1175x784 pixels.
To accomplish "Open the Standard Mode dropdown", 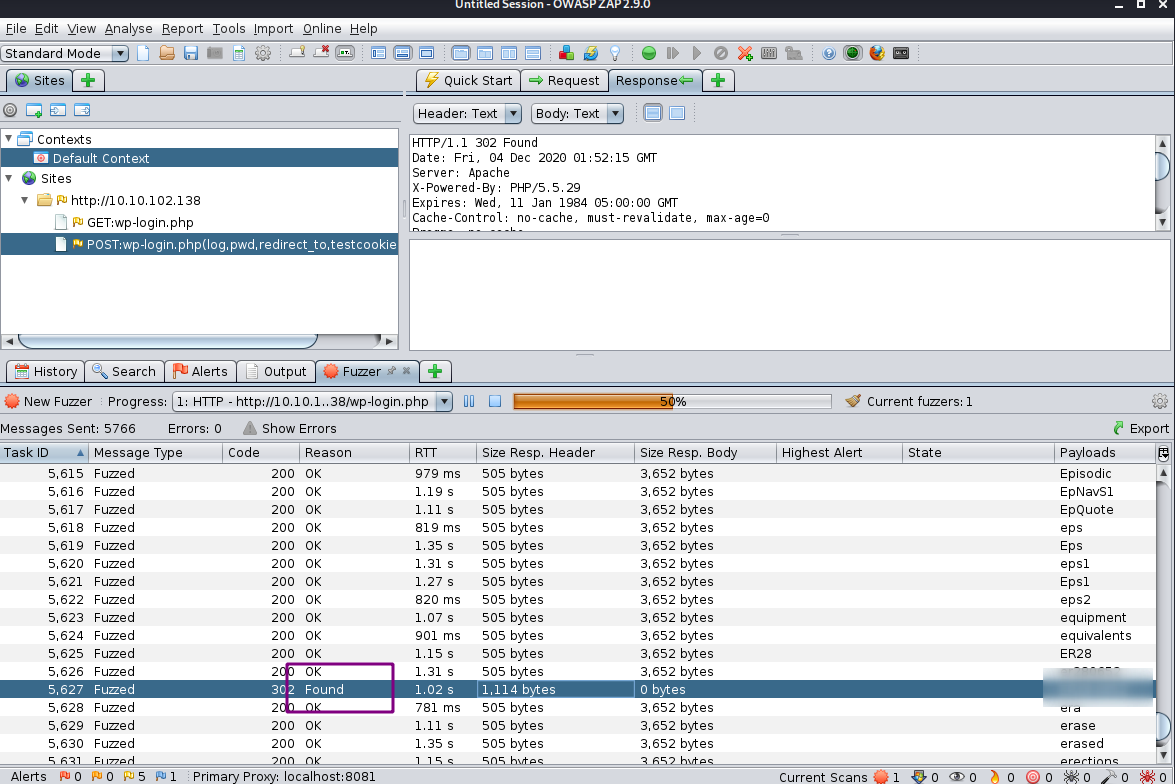I will tap(65, 53).
